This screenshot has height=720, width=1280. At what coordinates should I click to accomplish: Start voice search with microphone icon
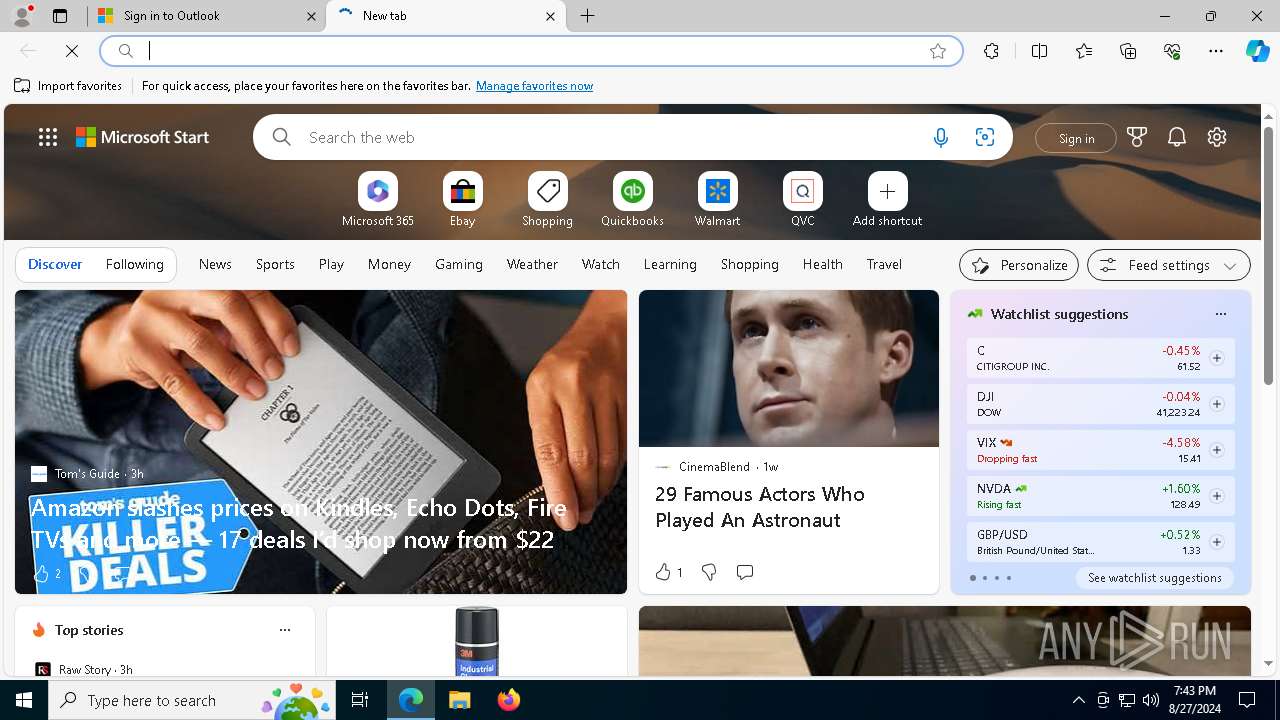tap(940, 138)
